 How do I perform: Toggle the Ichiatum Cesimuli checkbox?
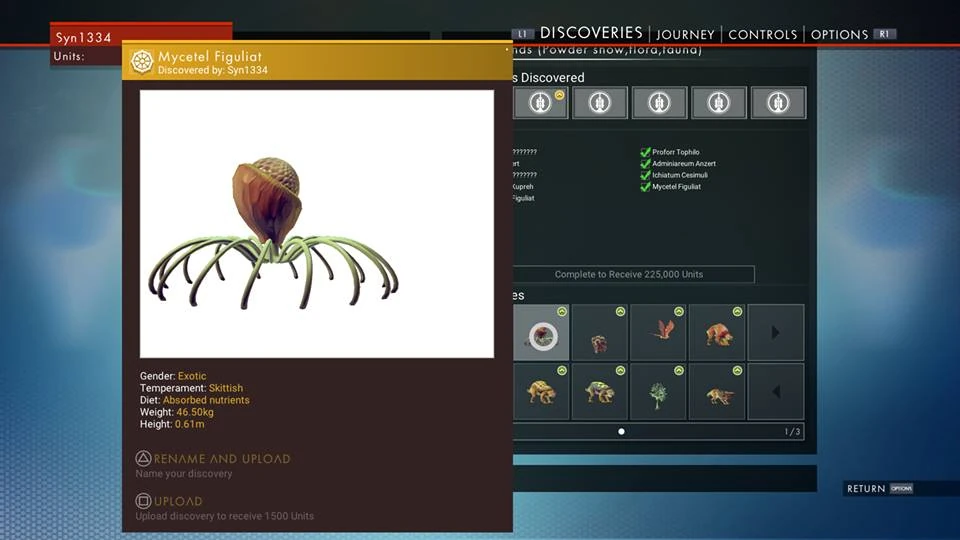click(645, 175)
